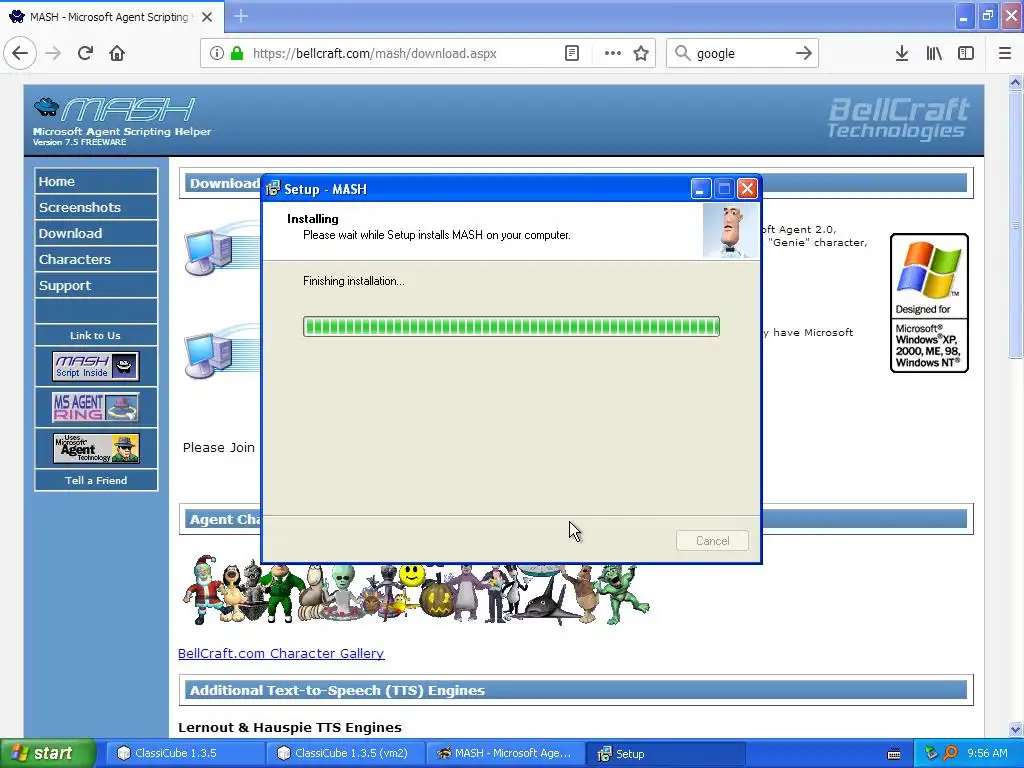Viewport: 1024px width, 768px height.
Task: Go back with the browser back arrow
Action: [x=20, y=53]
